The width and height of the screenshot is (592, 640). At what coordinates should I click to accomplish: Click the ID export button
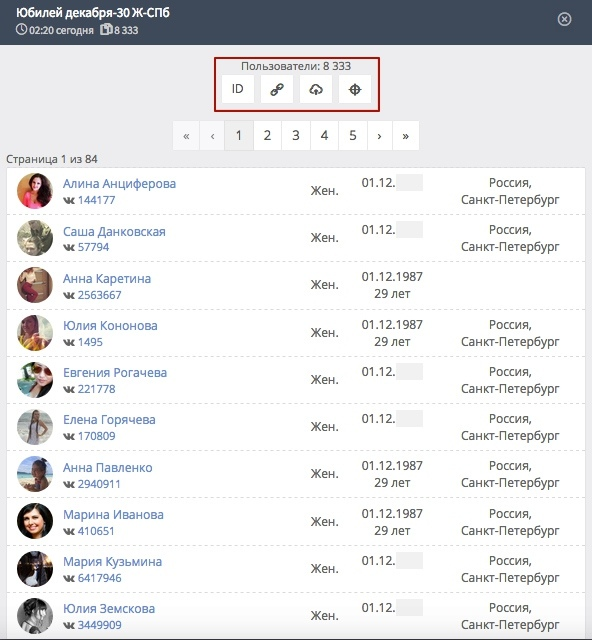[238, 89]
